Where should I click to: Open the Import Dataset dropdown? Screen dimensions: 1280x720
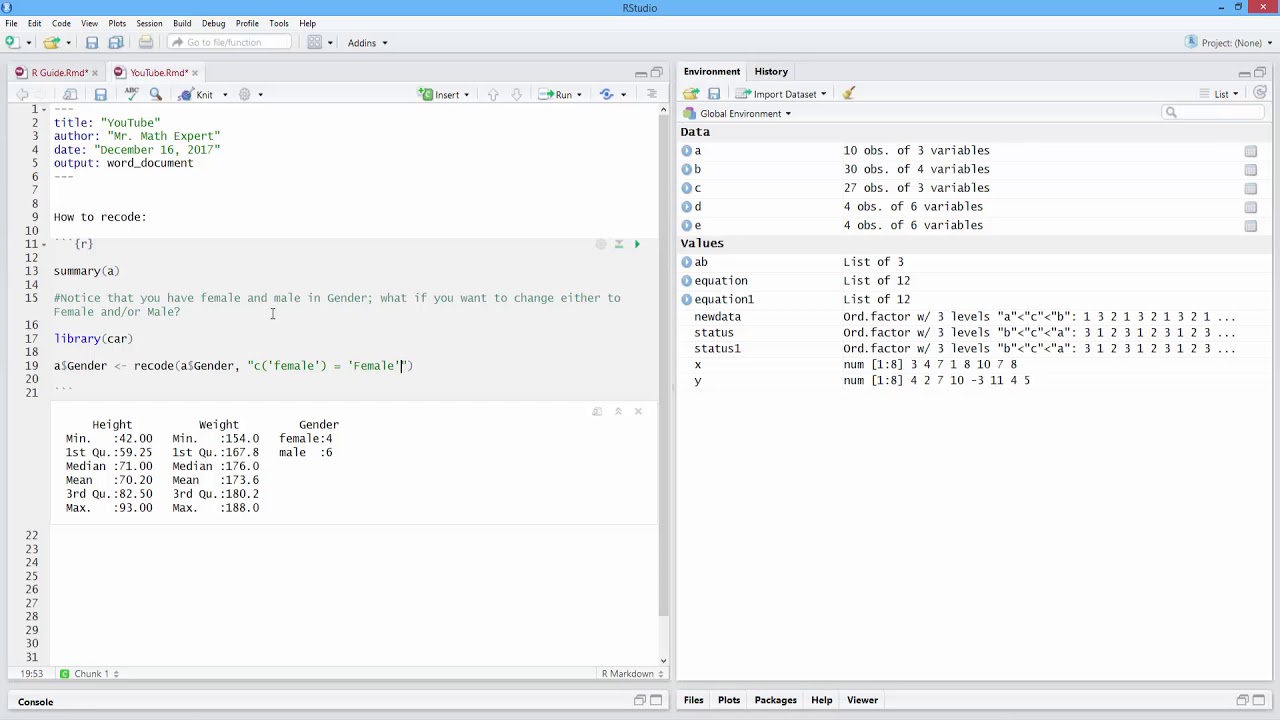pos(782,94)
